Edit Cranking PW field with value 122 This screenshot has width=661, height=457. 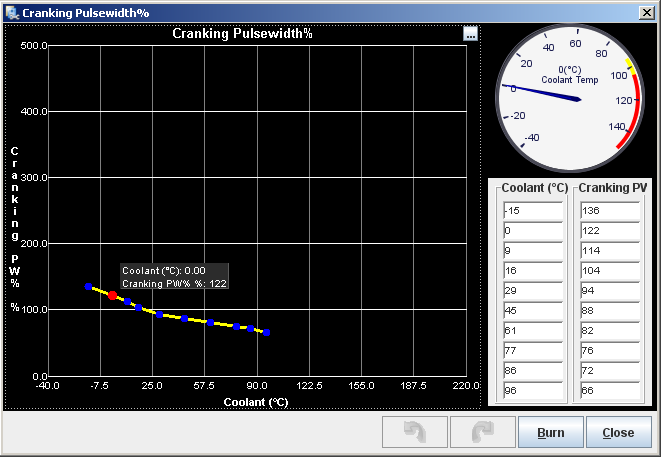tap(610, 231)
